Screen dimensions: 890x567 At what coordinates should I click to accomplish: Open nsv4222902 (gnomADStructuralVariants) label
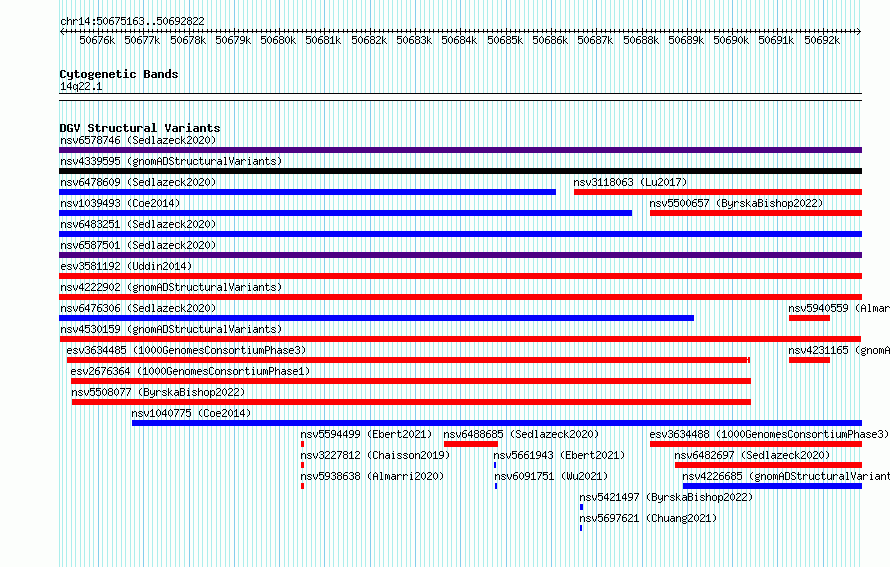coord(171,287)
